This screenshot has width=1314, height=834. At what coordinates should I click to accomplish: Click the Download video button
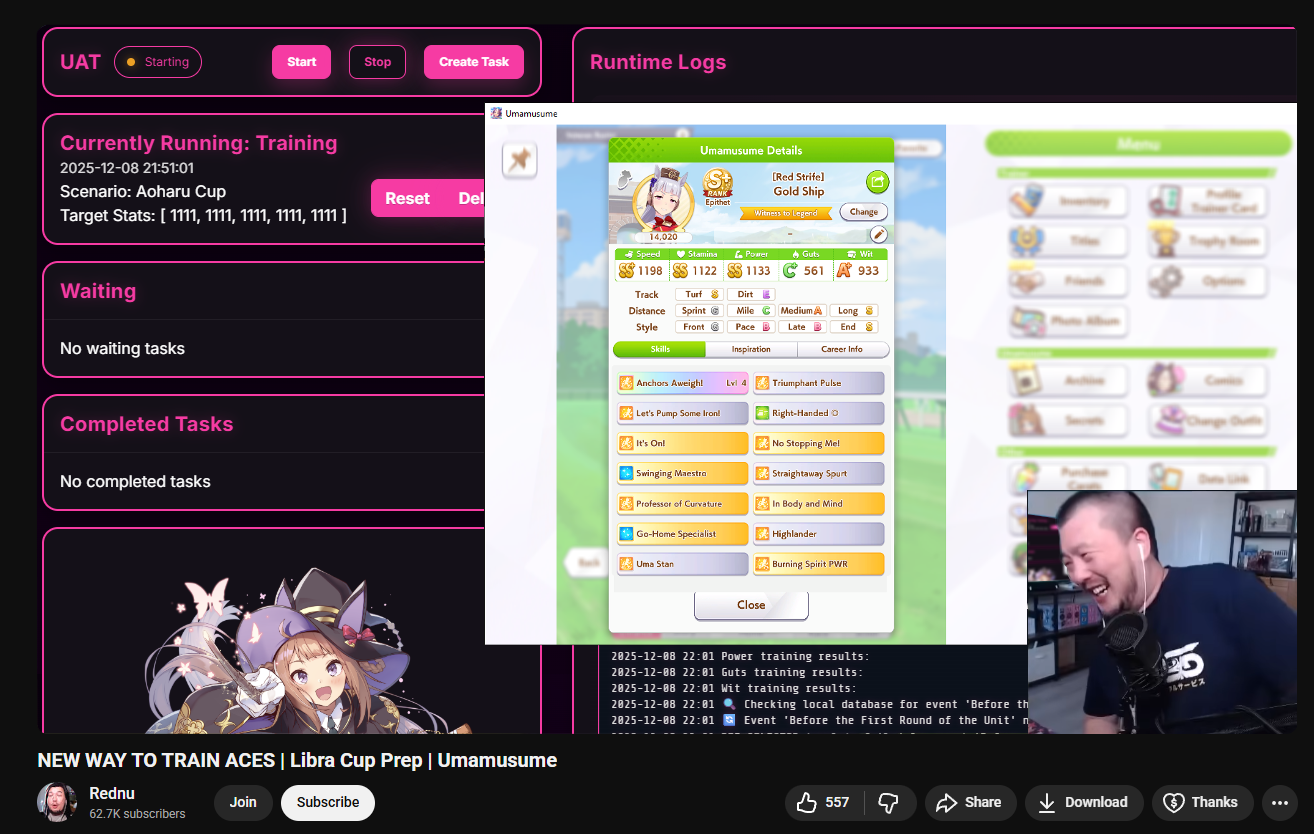[x=1083, y=802]
